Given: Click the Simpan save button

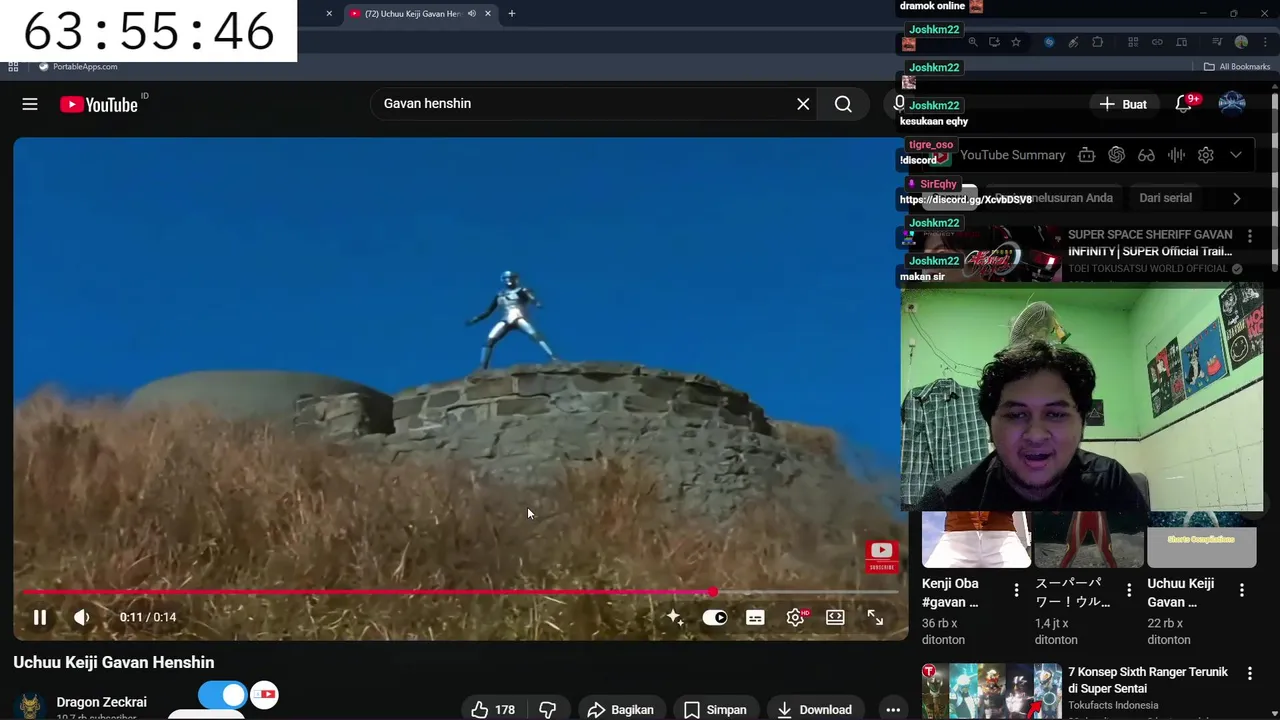Looking at the screenshot, I should click(715, 710).
